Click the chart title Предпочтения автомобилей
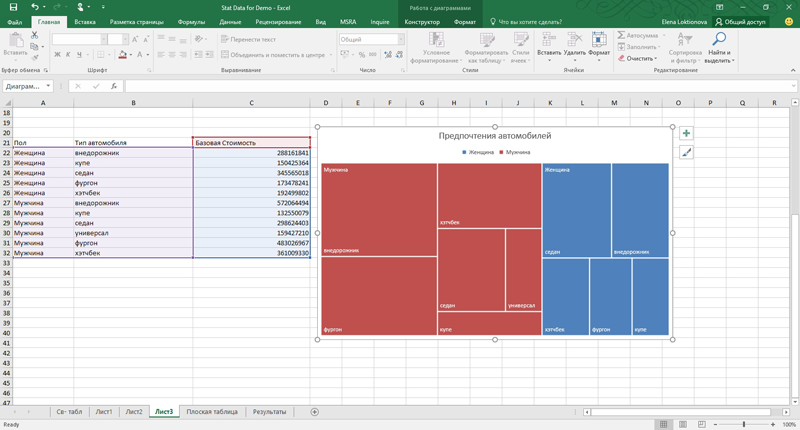The width and height of the screenshot is (800, 430). (495, 136)
